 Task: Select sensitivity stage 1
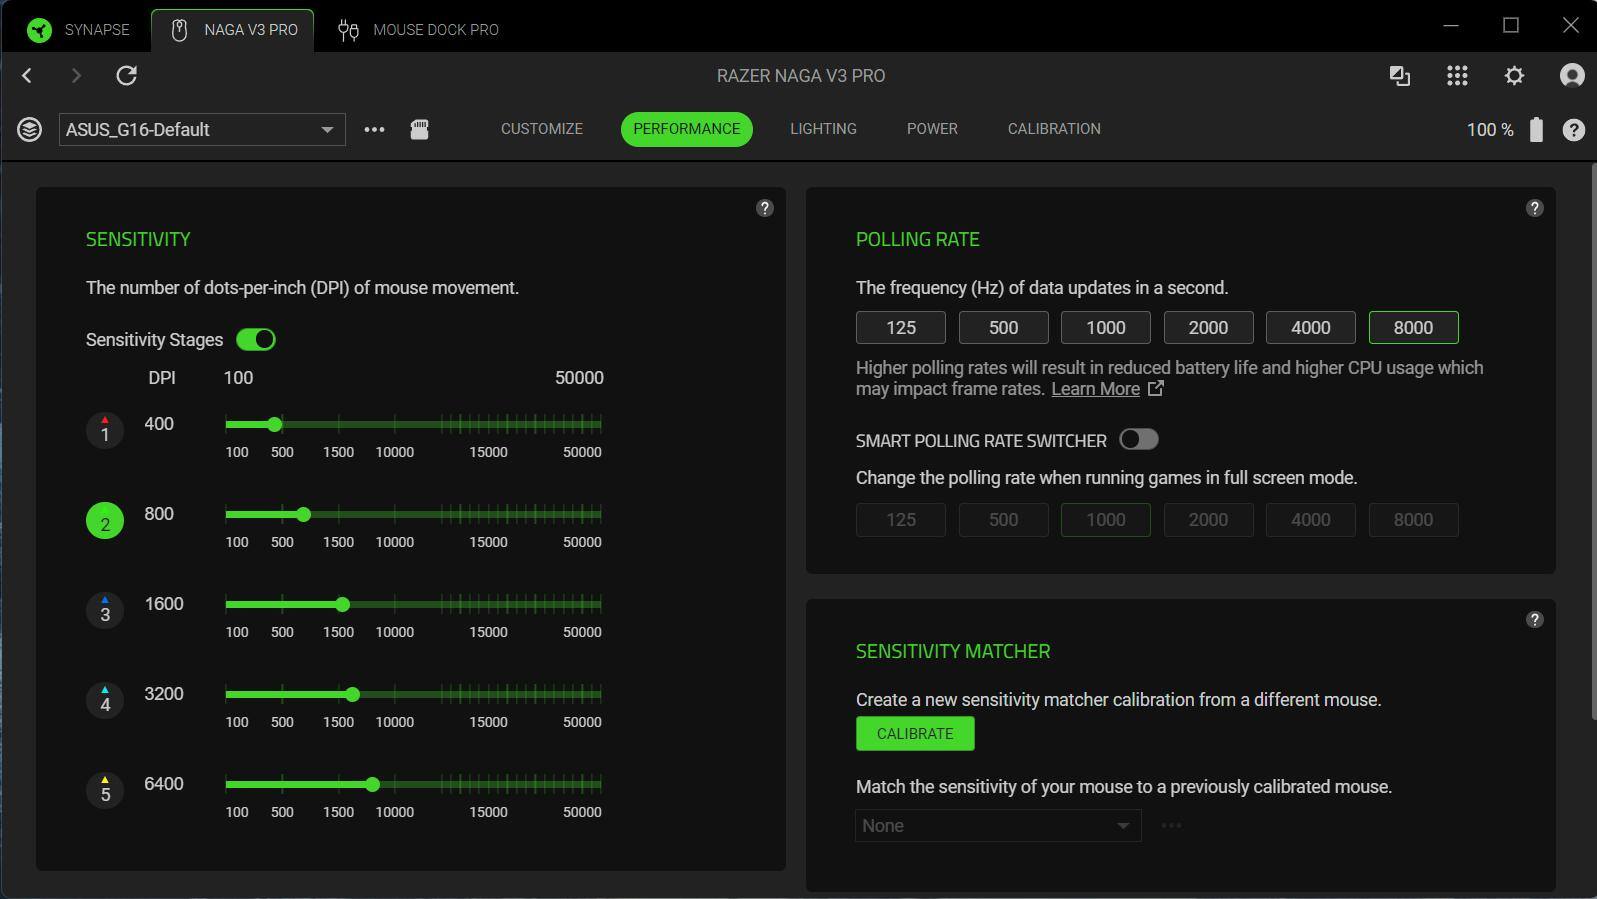pos(105,431)
